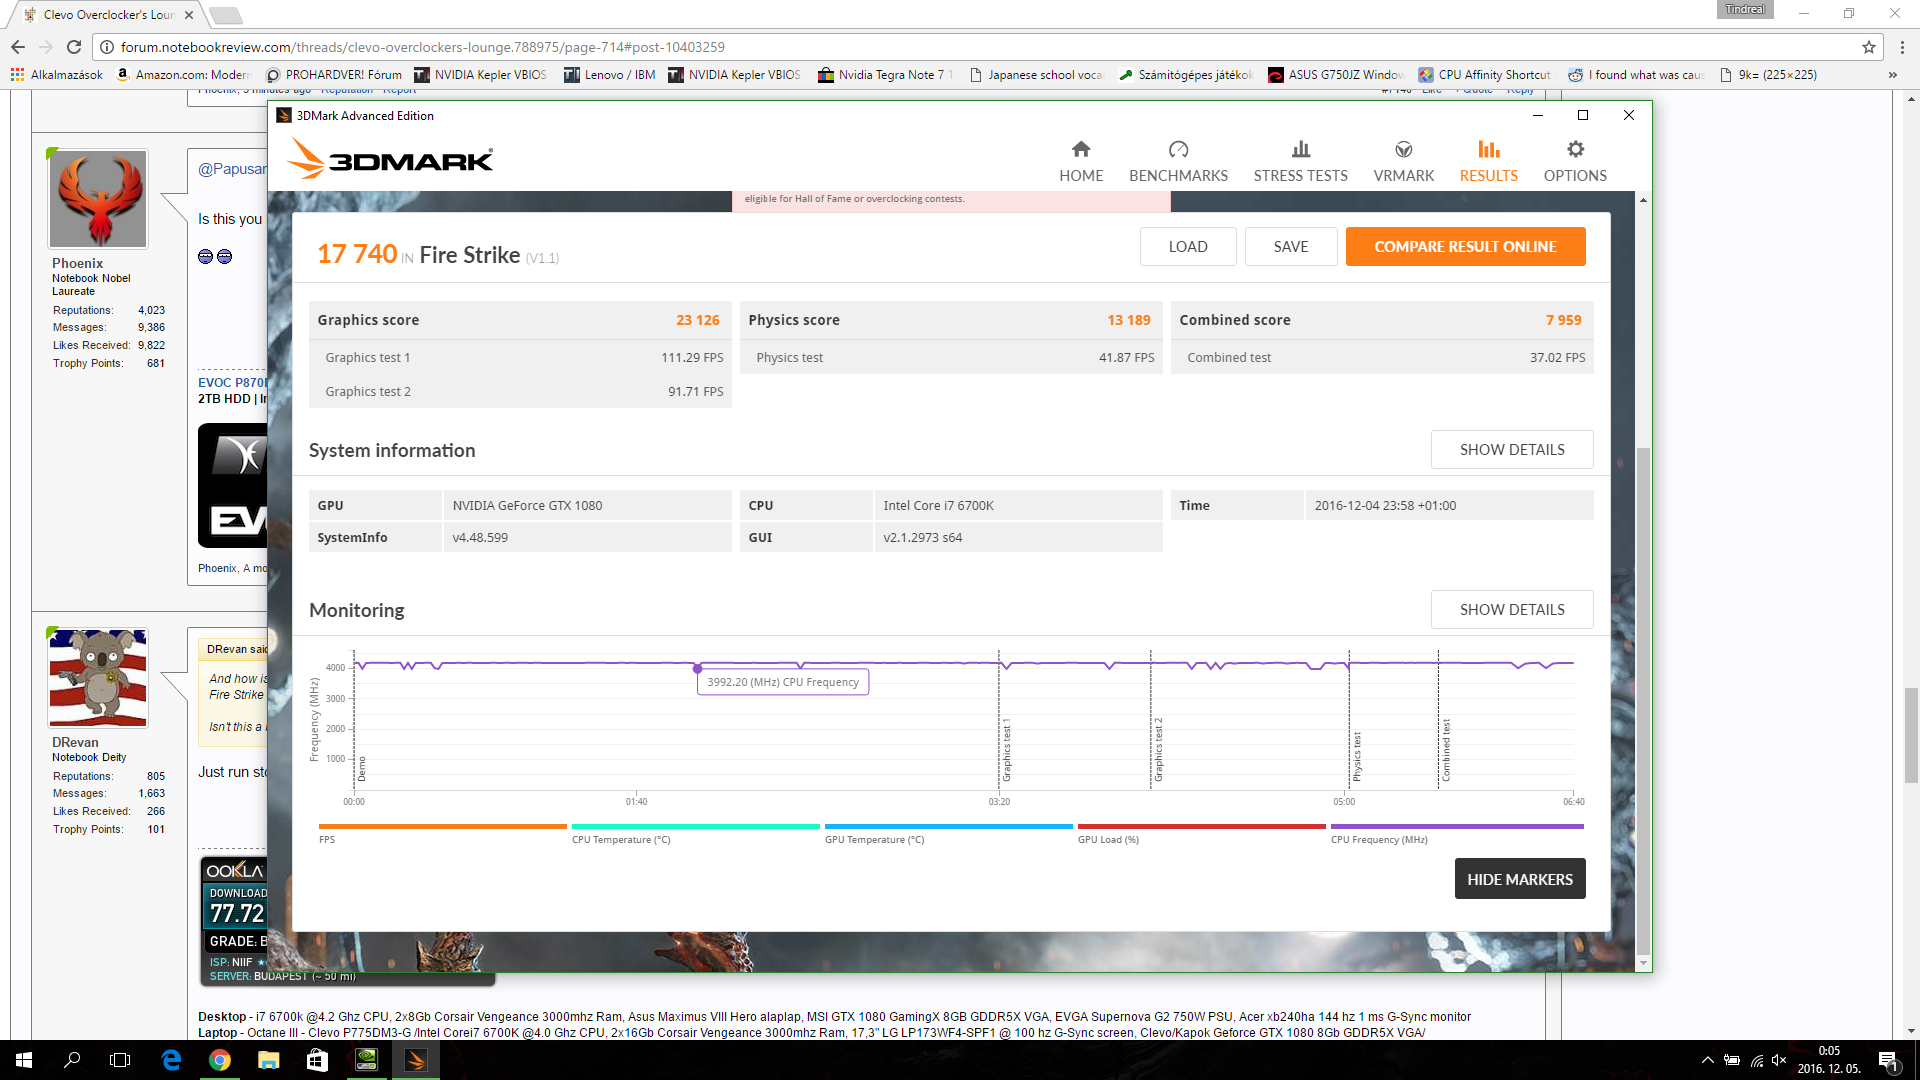
Task: Switch to 3DMark taskbar icon
Action: (415, 1060)
